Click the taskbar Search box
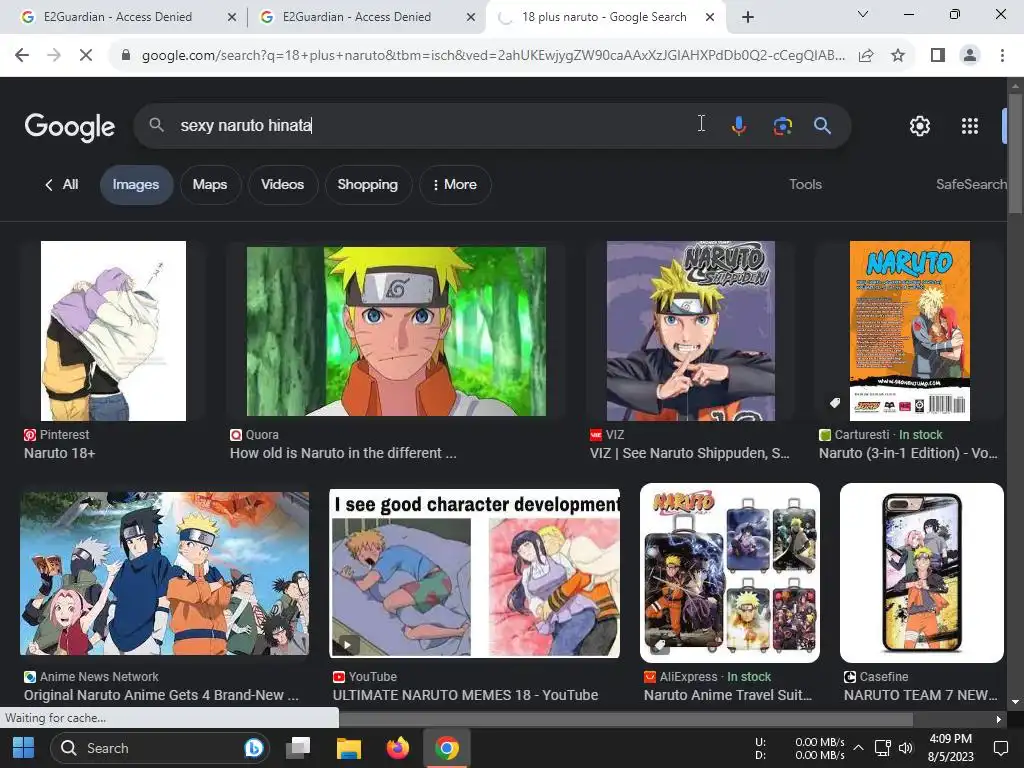1024x768 pixels. pyautogui.click(x=160, y=748)
